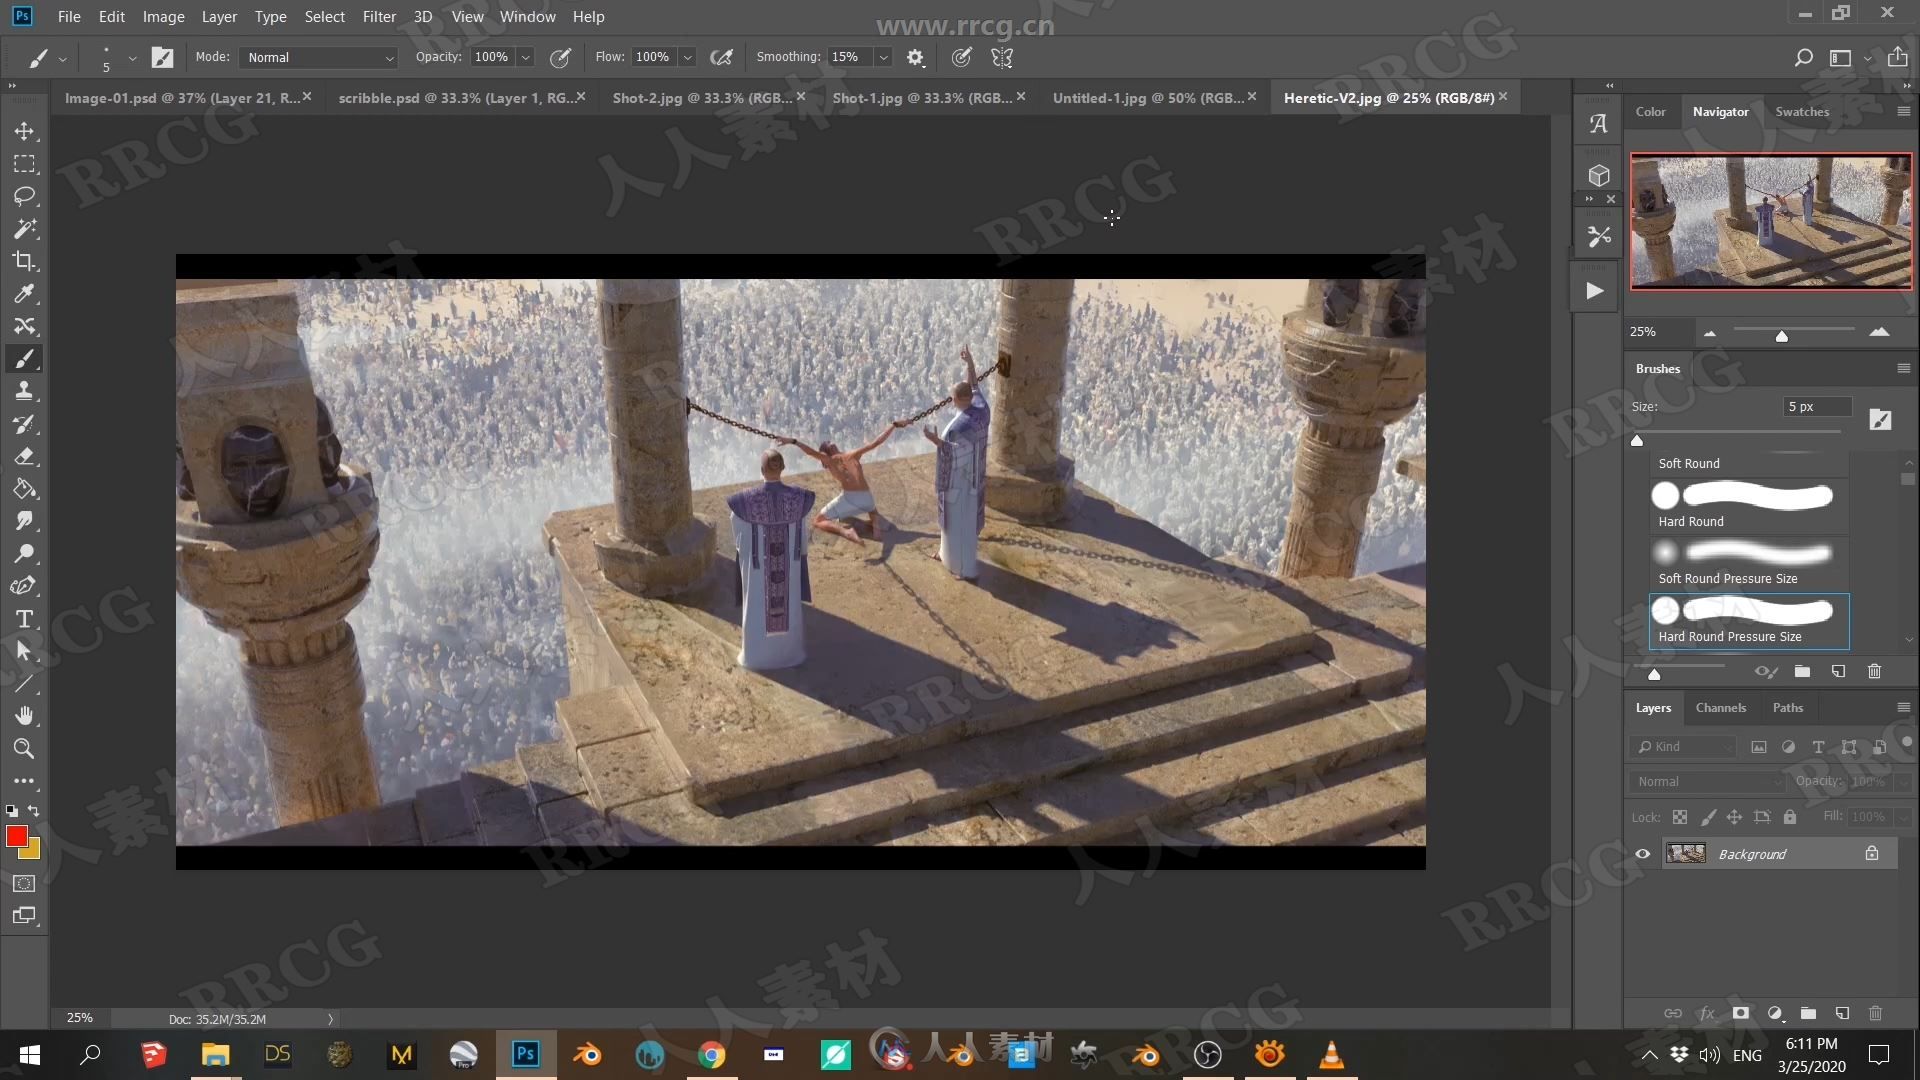Toggle lock transparent pixels in Layers
The height and width of the screenshot is (1080, 1920).
tap(1680, 817)
